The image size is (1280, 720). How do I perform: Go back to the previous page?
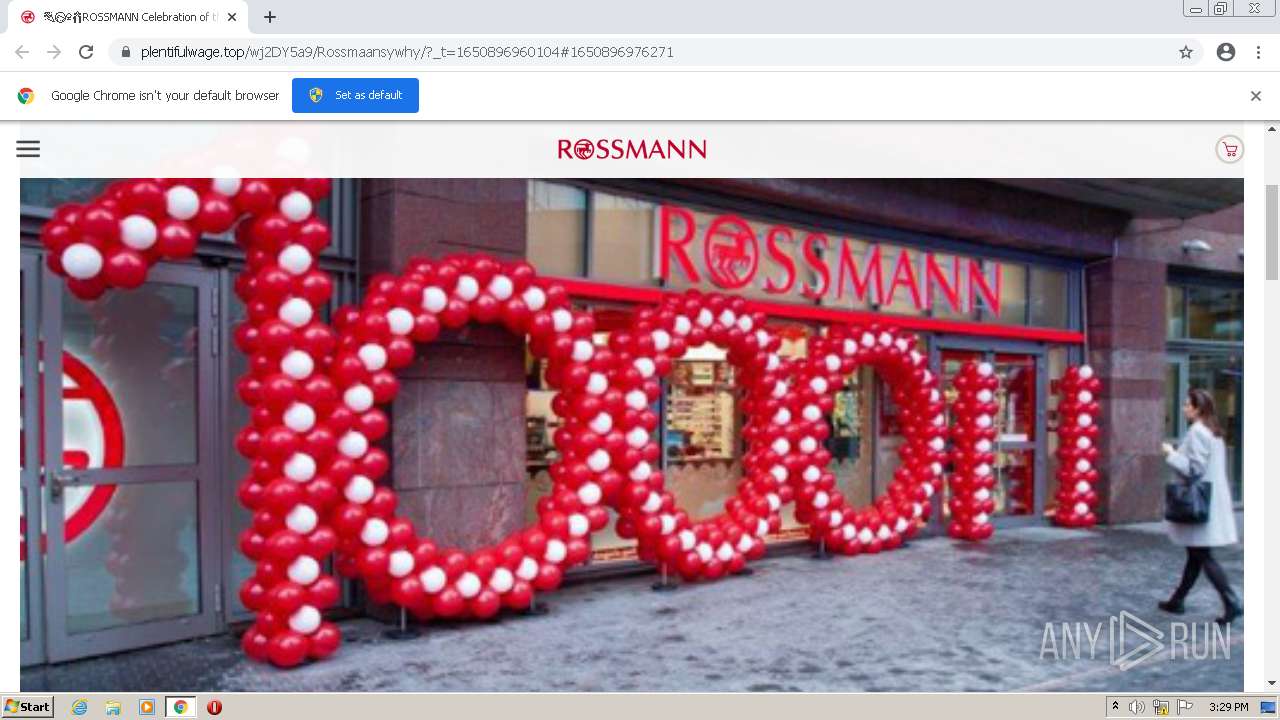[x=22, y=52]
